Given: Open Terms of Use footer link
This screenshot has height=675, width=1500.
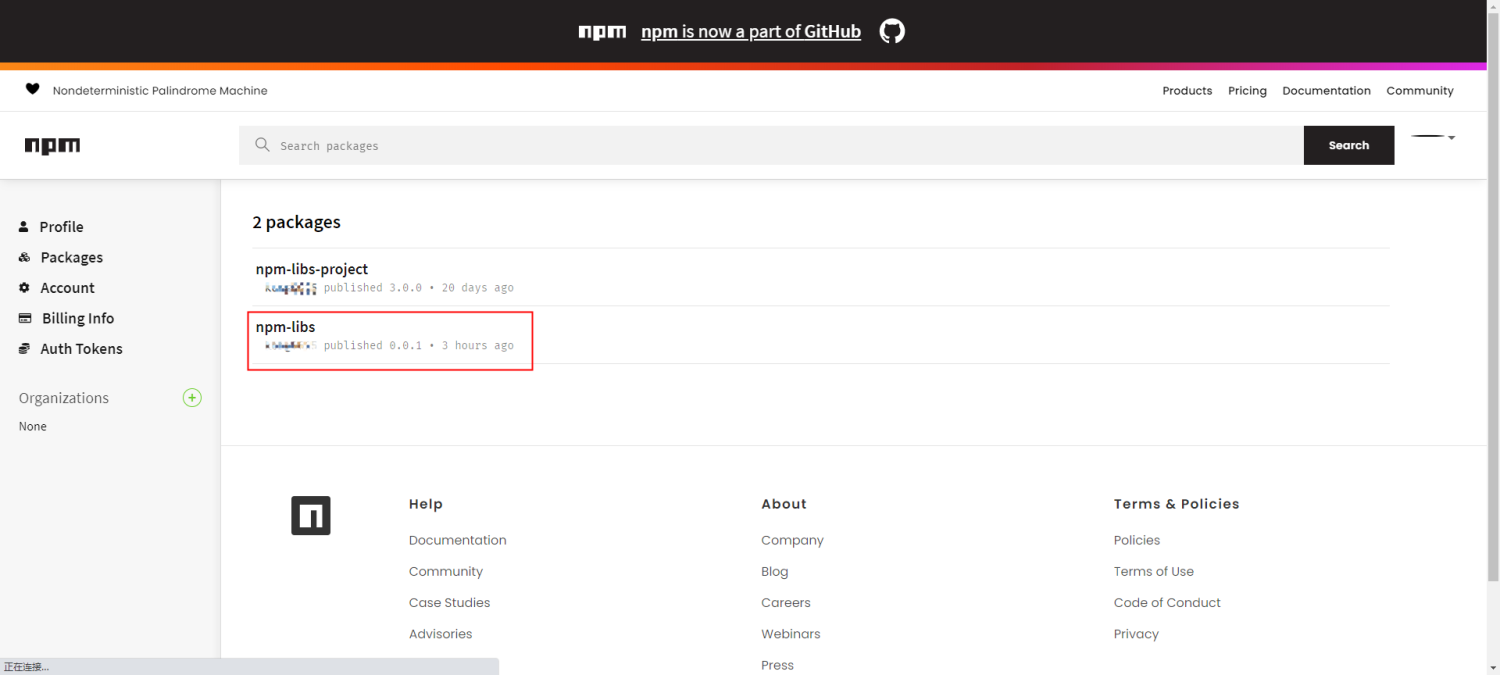Looking at the screenshot, I should coord(1154,572).
